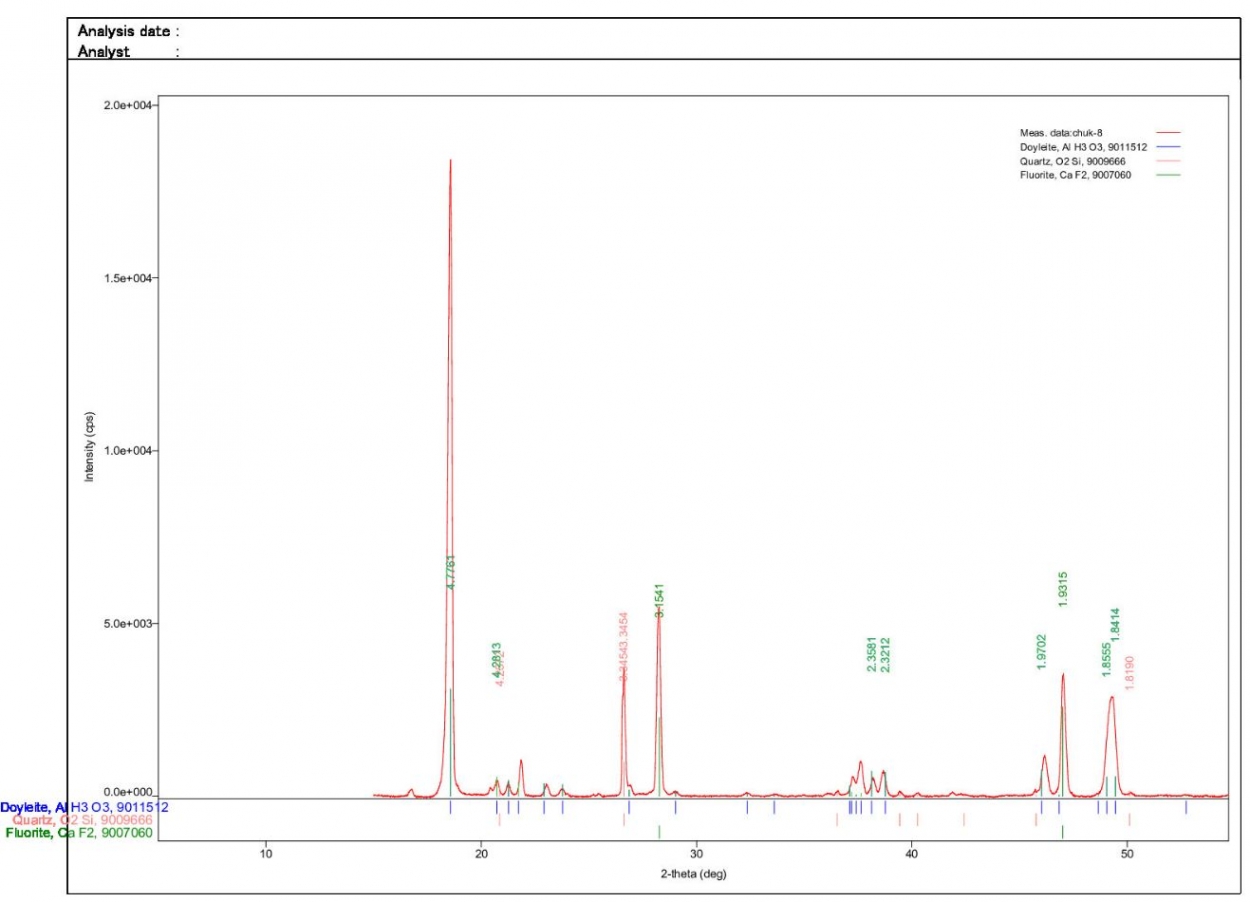Screen dimensions: 1250x902
Task: Click the 2.0e+004 y-axis tick label
Action: click(x=128, y=106)
